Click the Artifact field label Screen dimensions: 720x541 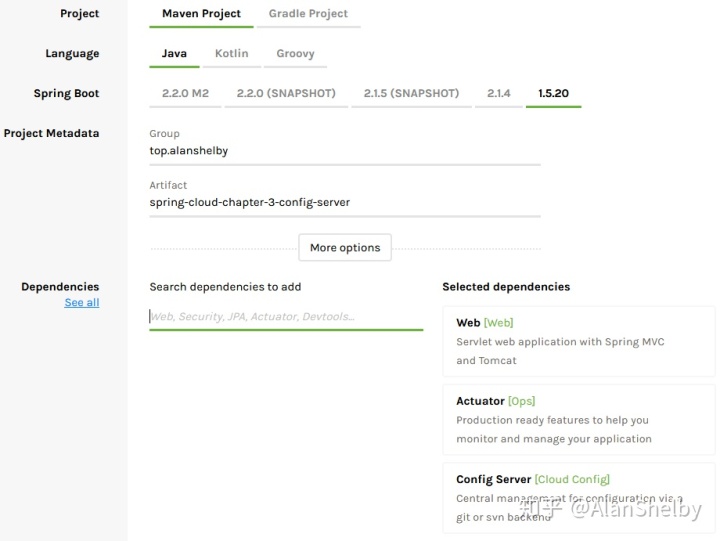click(168, 185)
